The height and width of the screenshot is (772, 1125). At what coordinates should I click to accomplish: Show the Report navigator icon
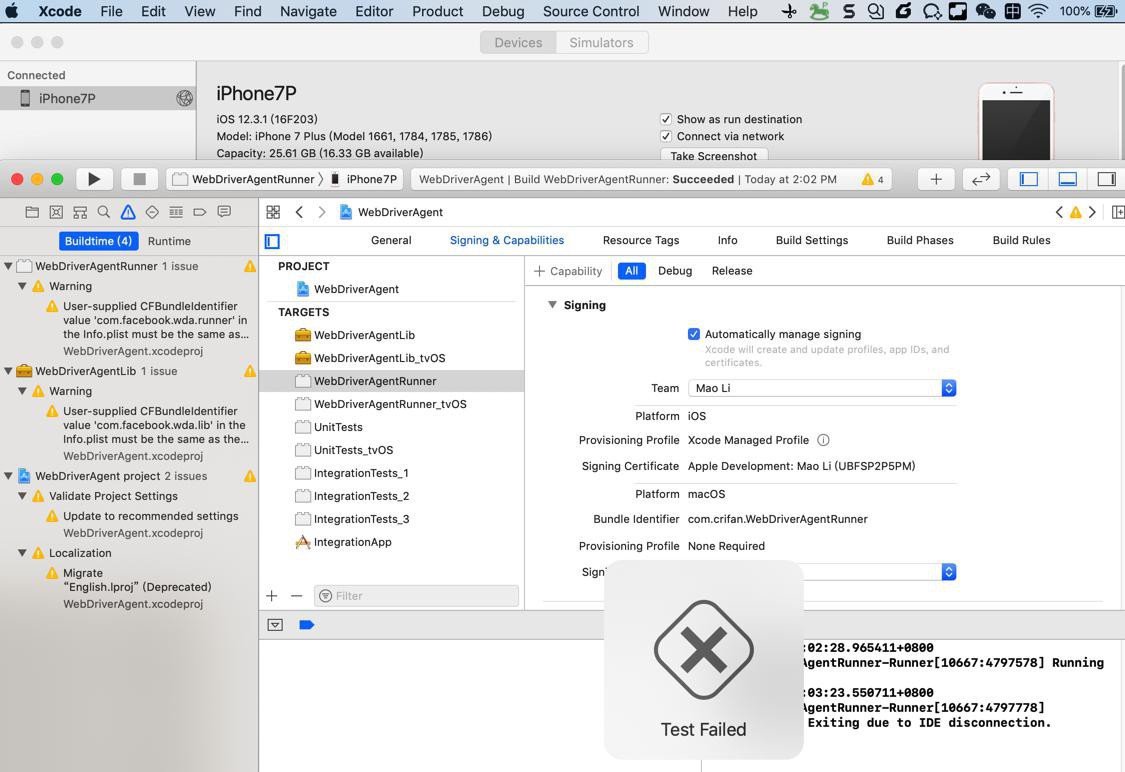224,212
